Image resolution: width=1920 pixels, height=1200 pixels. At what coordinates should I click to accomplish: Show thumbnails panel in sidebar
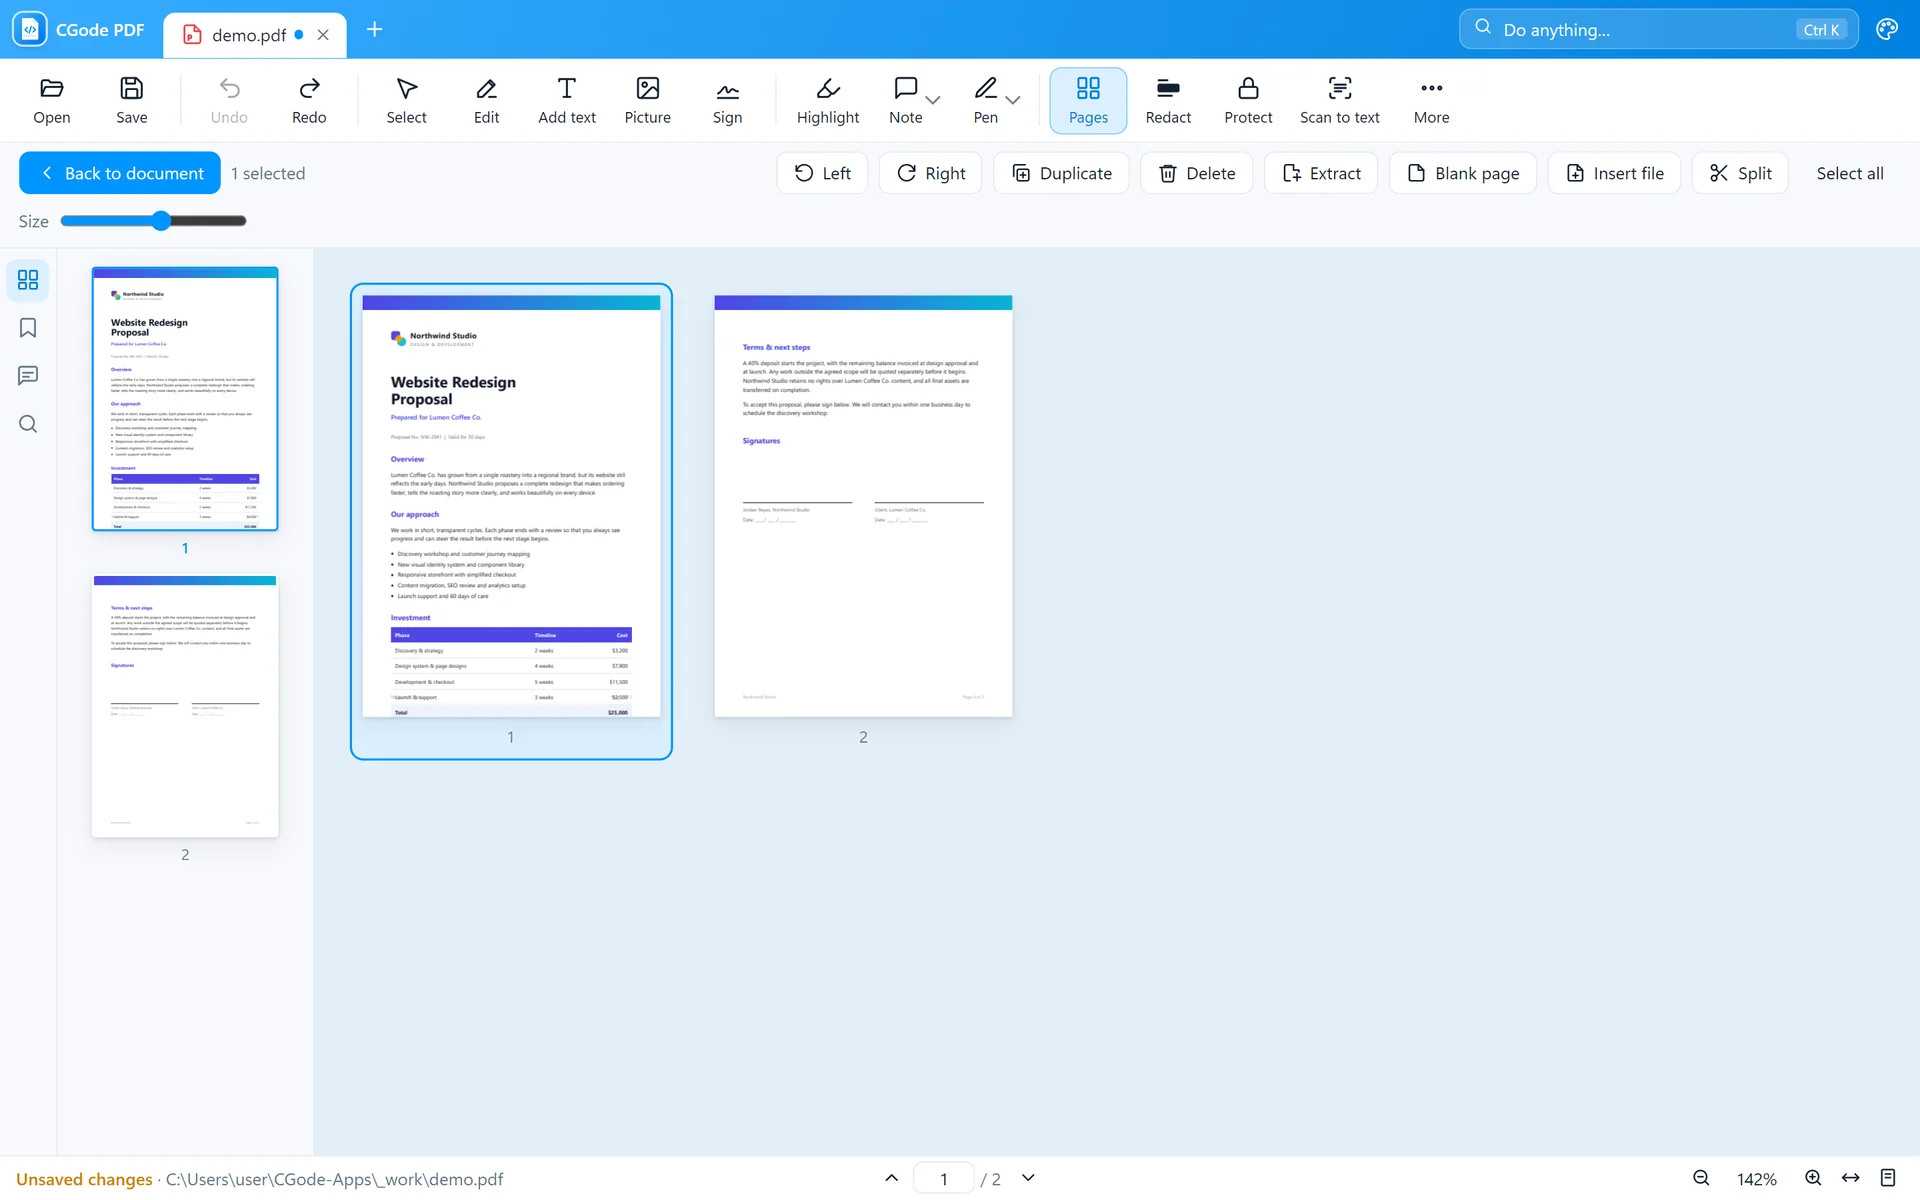click(x=28, y=280)
